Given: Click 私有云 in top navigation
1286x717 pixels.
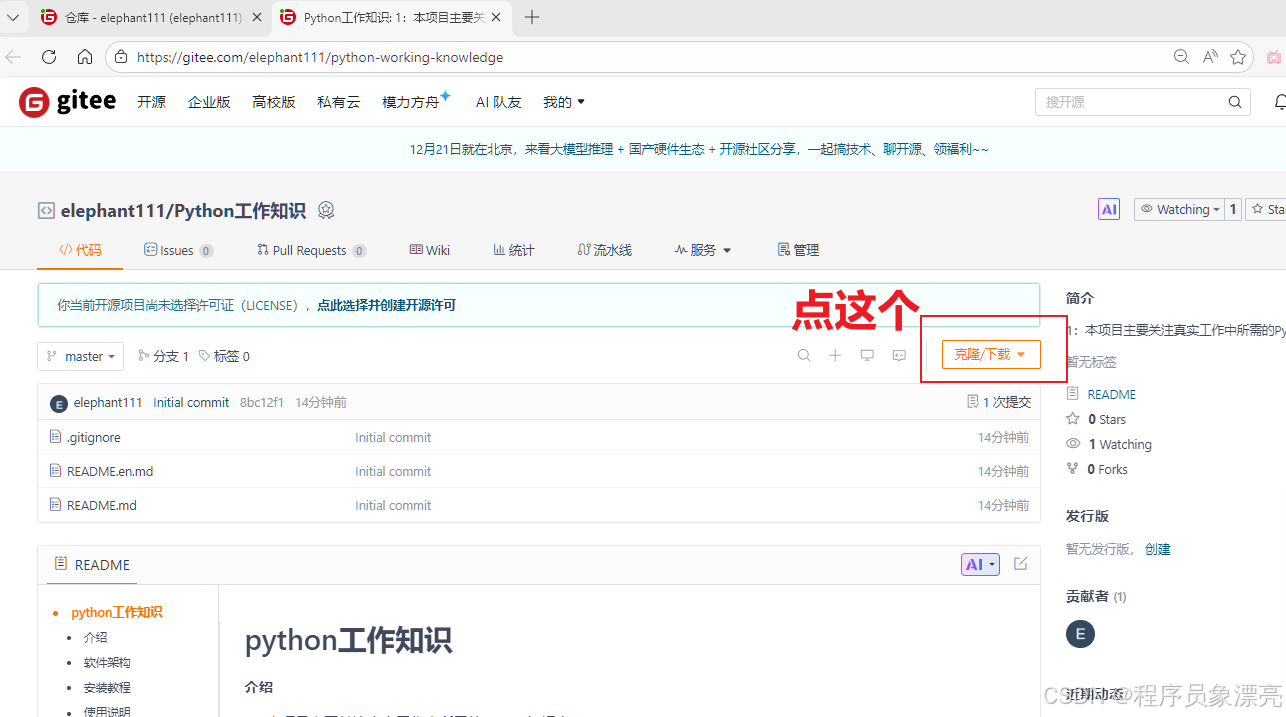Looking at the screenshot, I should tap(339, 102).
